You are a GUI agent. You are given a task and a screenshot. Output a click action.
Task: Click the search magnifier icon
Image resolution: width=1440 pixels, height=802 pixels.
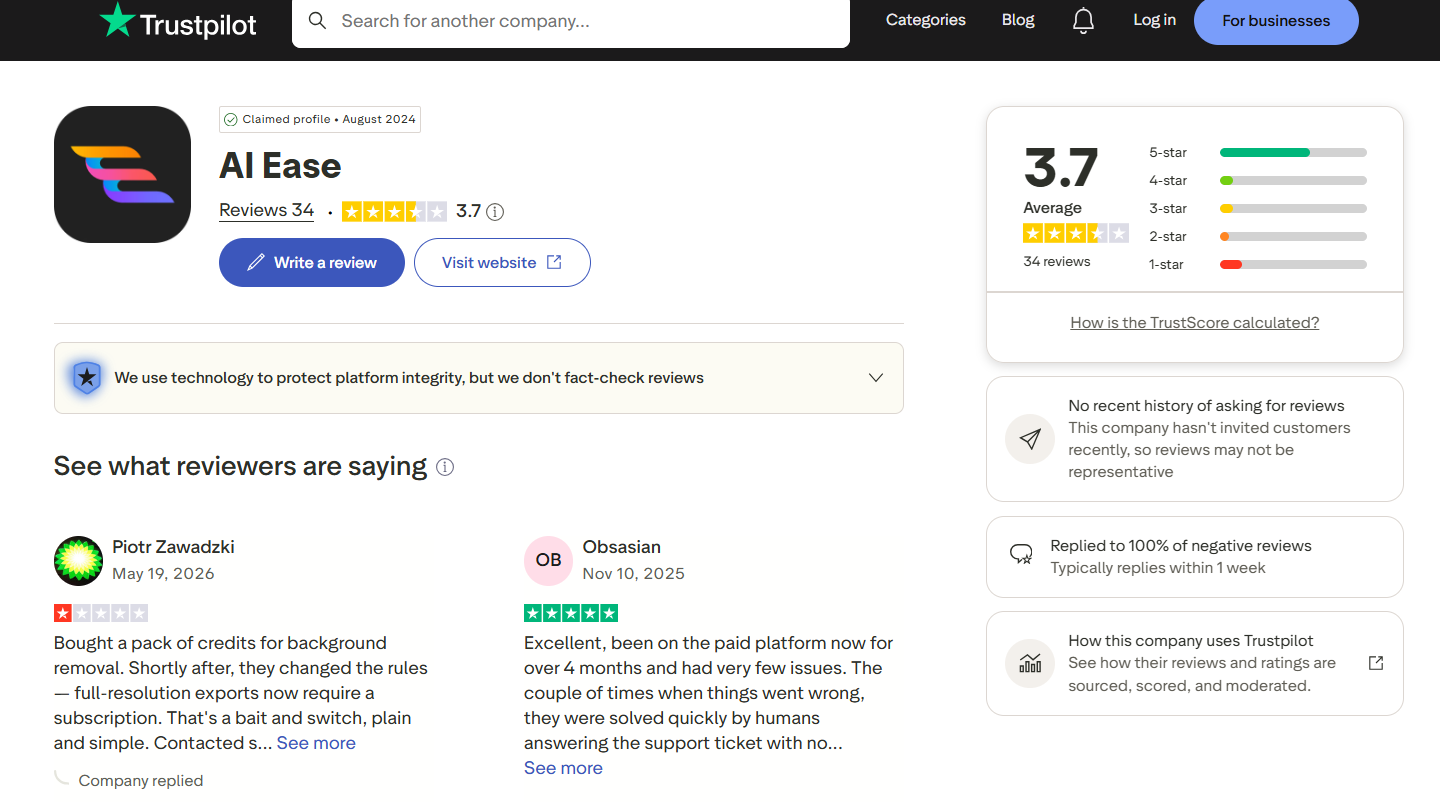[x=317, y=21]
